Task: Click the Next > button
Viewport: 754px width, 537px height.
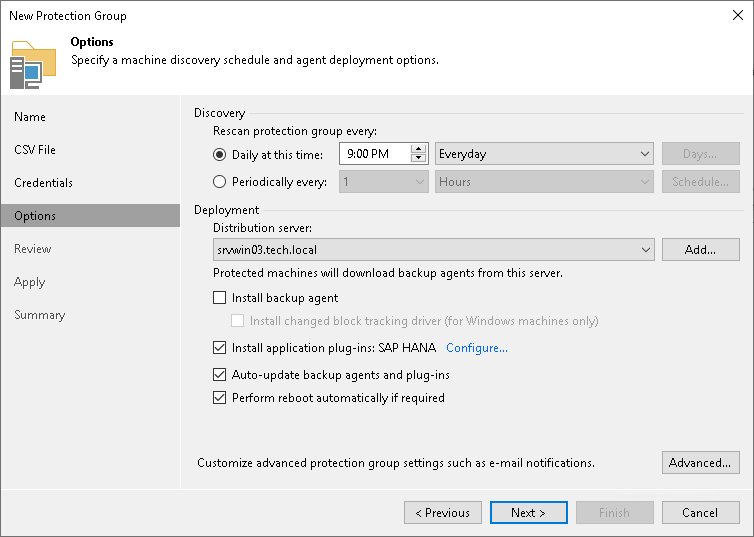Action: pyautogui.click(x=528, y=512)
